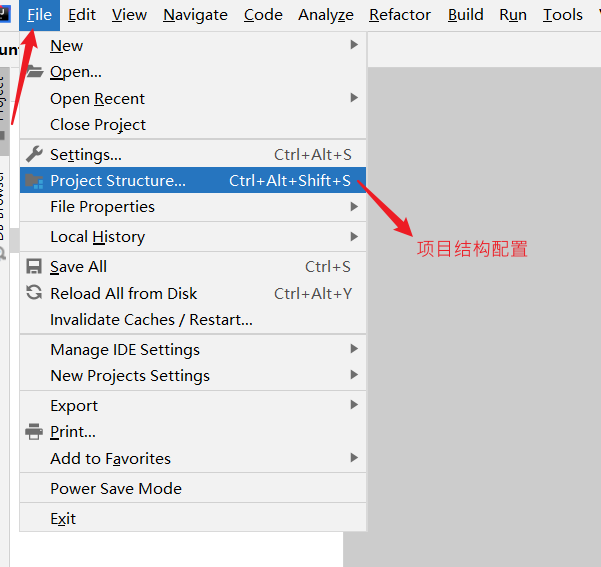
Task: Choose Invalidate Caches / Restart
Action: [x=151, y=320]
